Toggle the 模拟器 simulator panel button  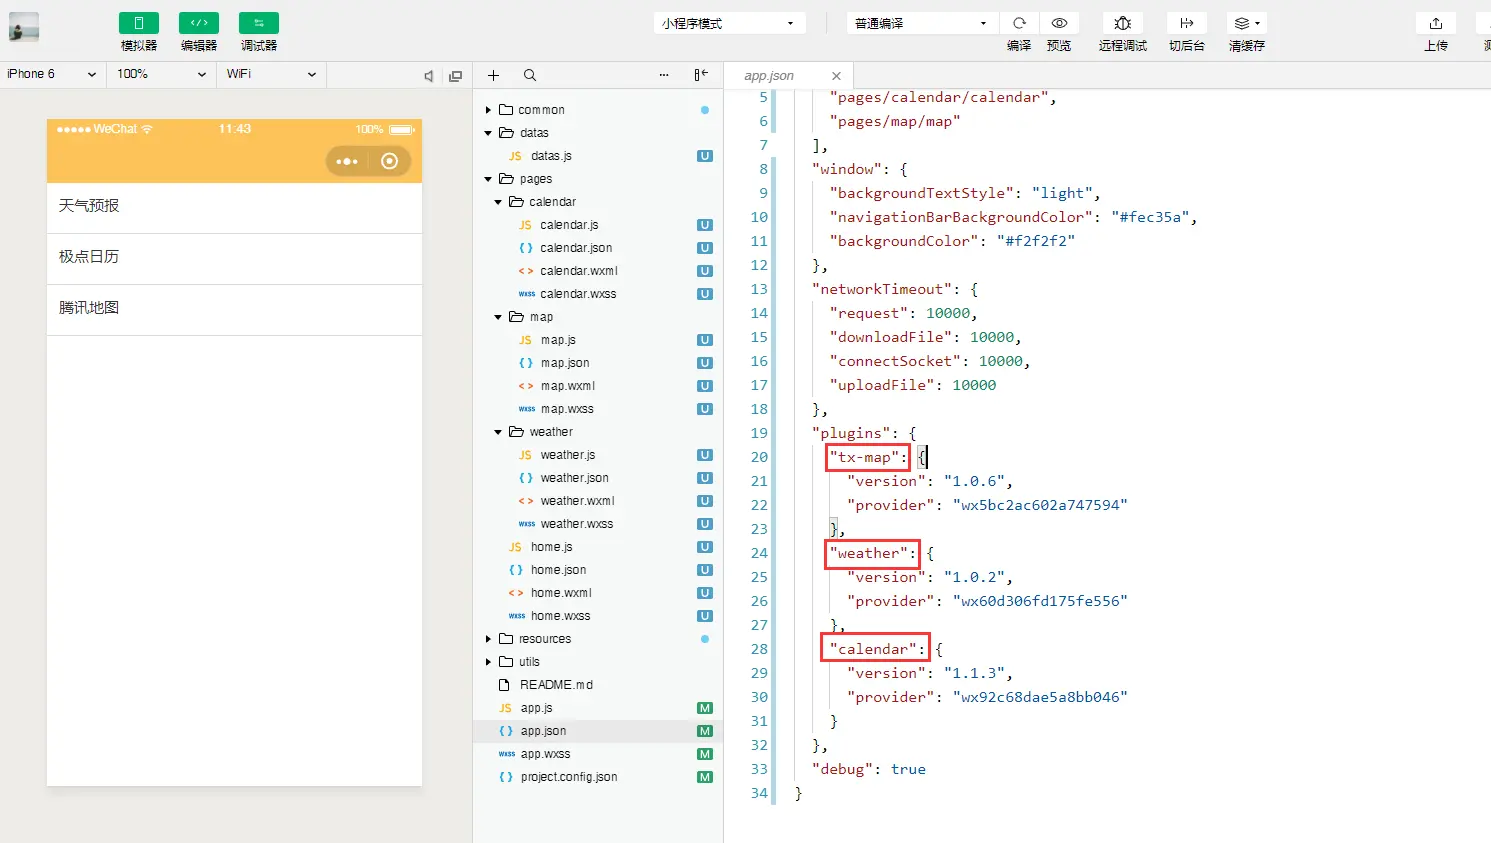(x=139, y=23)
